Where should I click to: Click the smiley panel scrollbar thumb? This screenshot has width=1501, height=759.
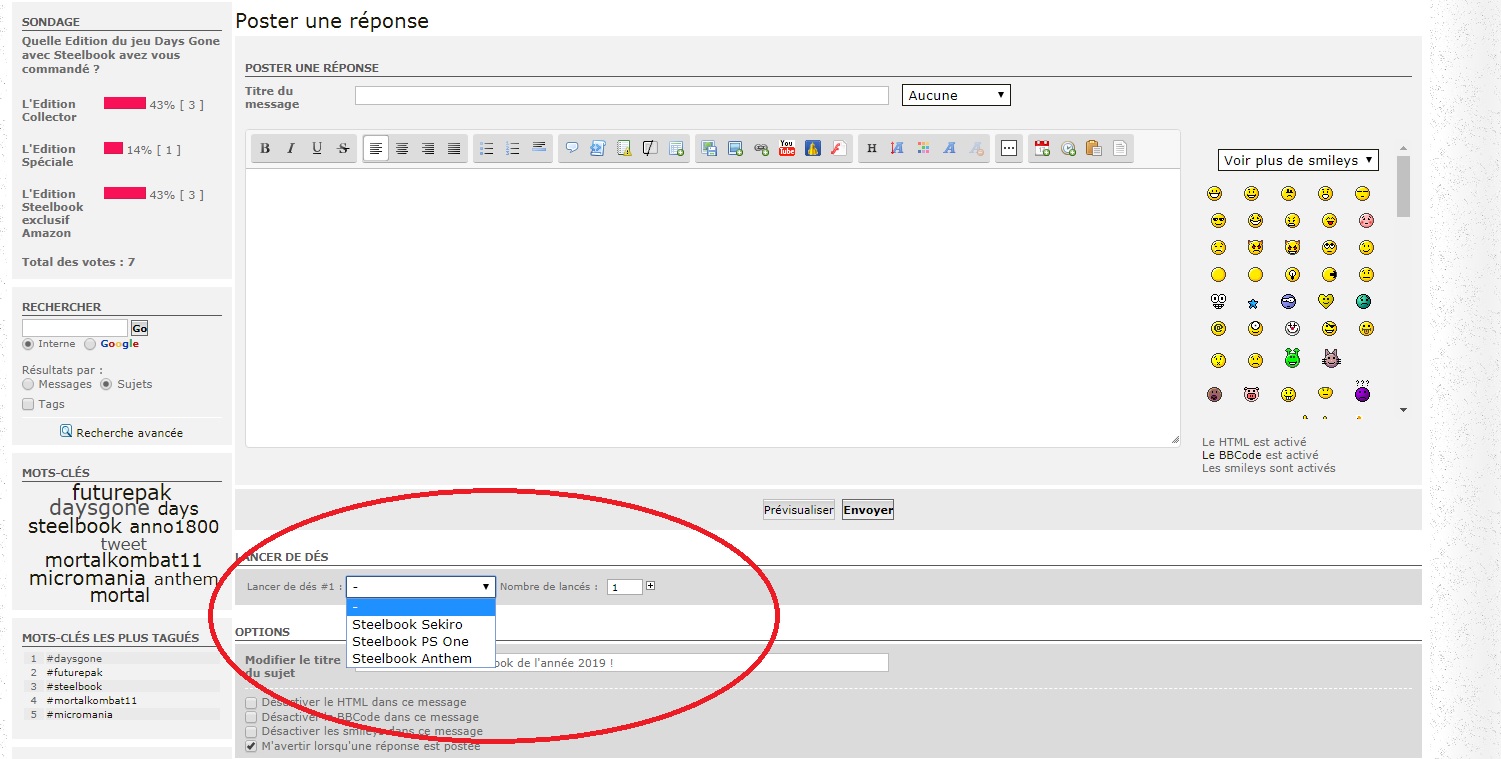tap(1403, 186)
